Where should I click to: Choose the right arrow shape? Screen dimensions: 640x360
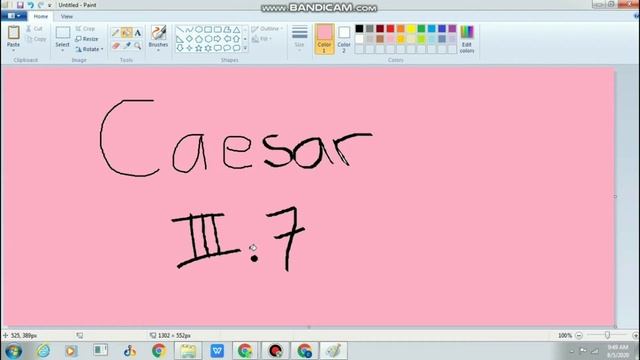click(218, 39)
